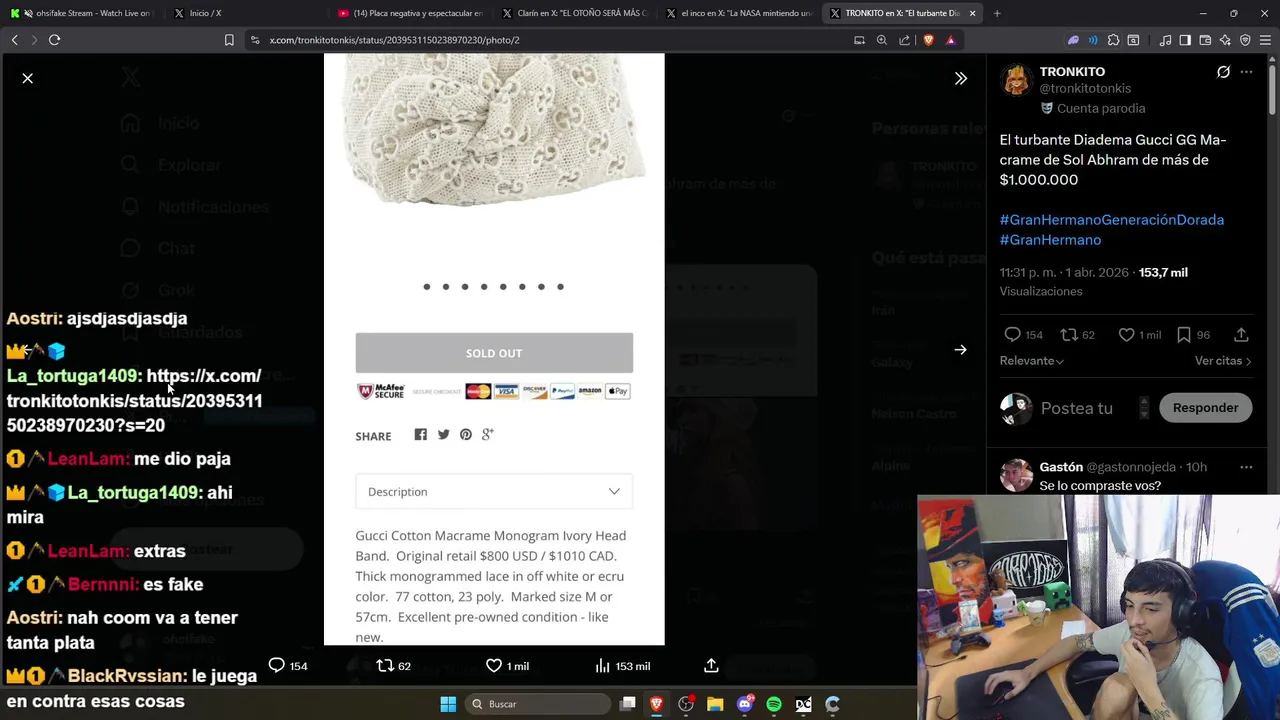The image size is (1280, 720).
Task: Open the three-dot menu on TRONKITO's post
Action: [1246, 72]
